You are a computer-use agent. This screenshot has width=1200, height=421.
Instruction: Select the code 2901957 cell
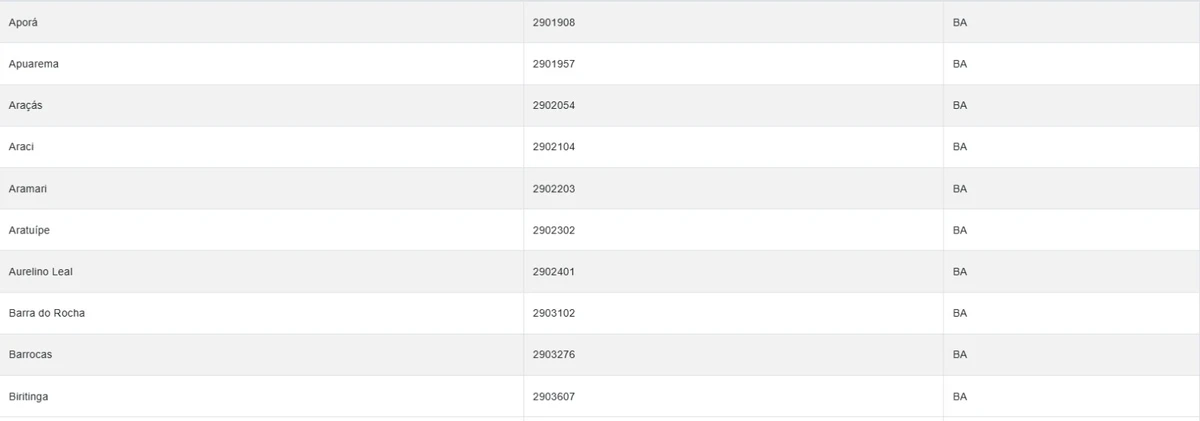click(x=554, y=64)
